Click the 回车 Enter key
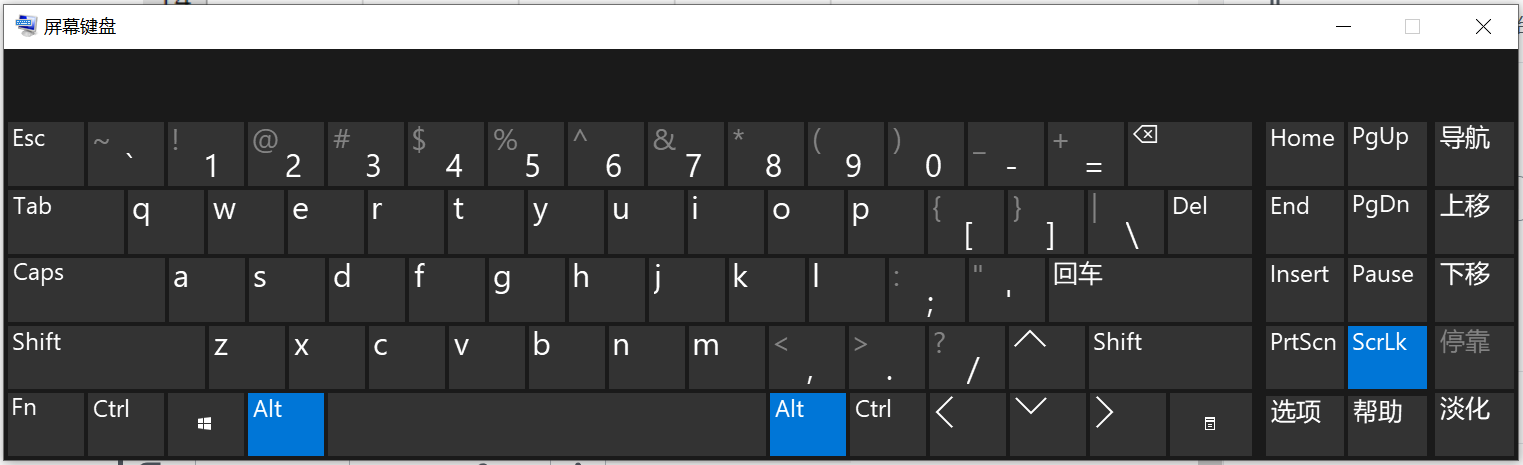Viewport: 1523px width, 465px height. click(1150, 290)
